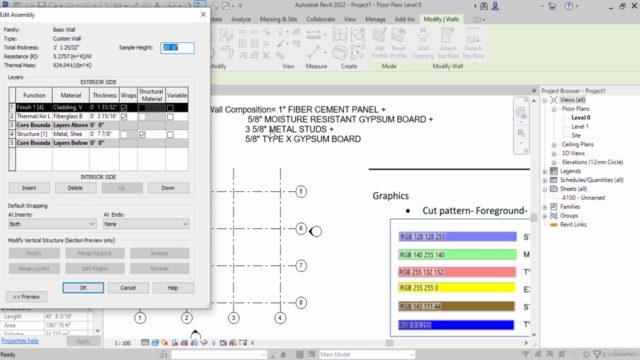This screenshot has width=640, height=360.
Task: Click the Sheets icon in Project Browser
Action: click(554, 189)
